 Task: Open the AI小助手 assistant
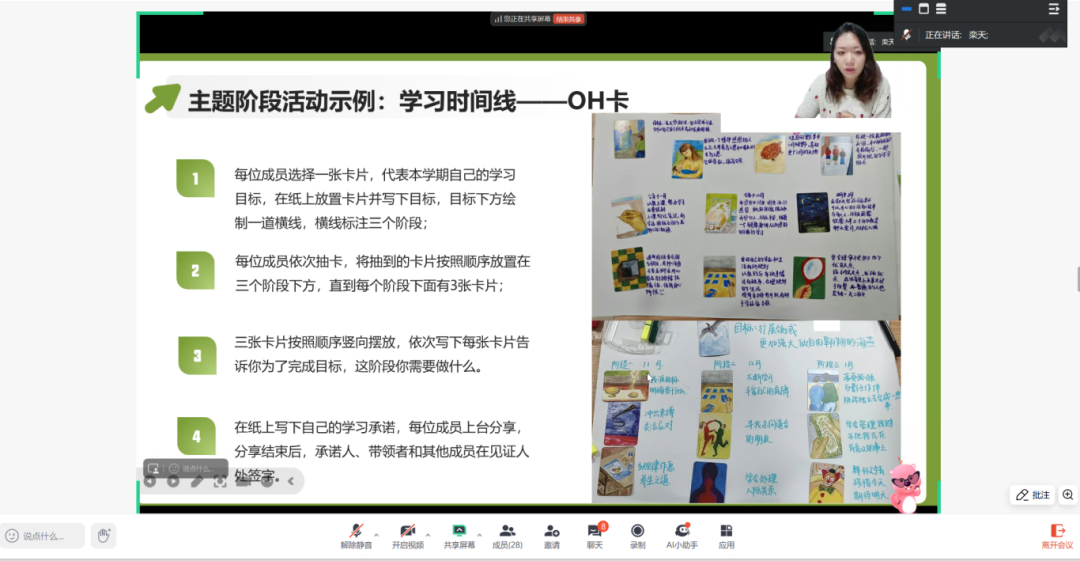[x=682, y=531]
